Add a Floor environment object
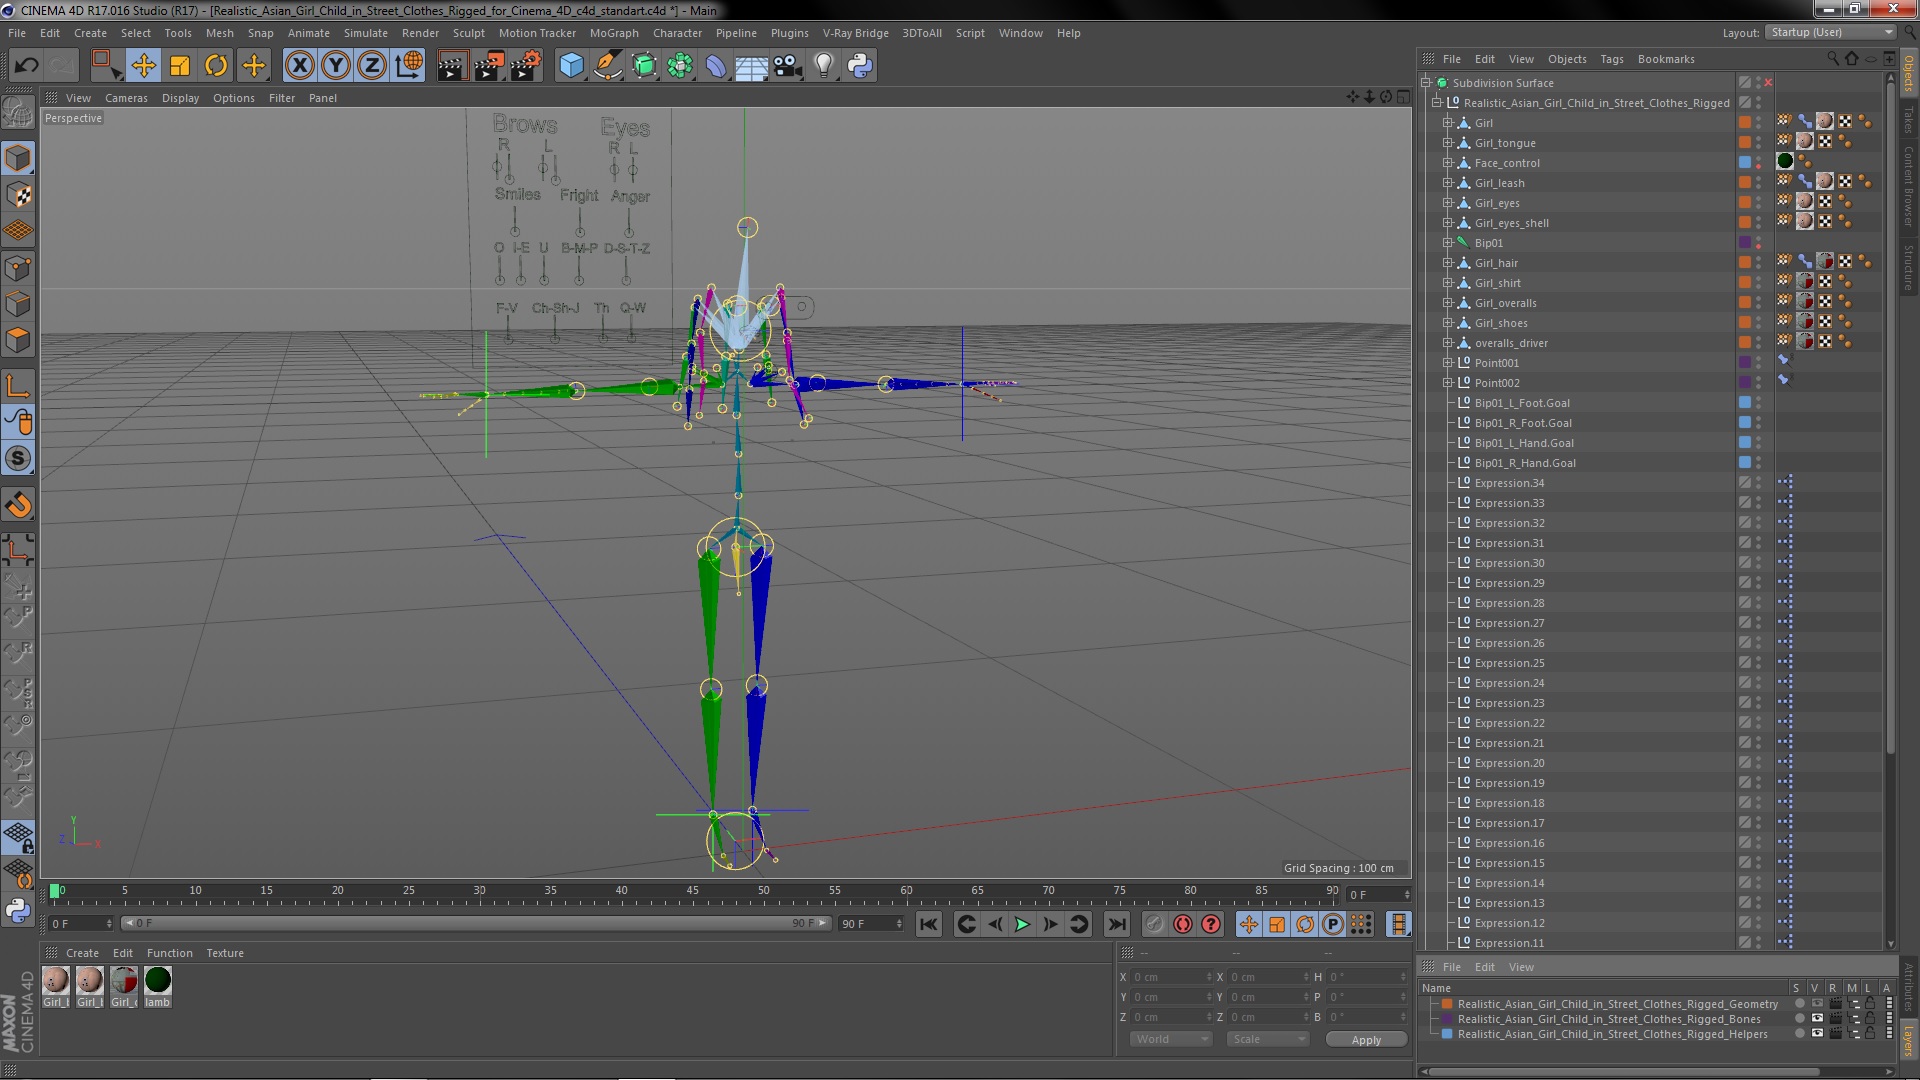The image size is (1920, 1080). pos(751,66)
